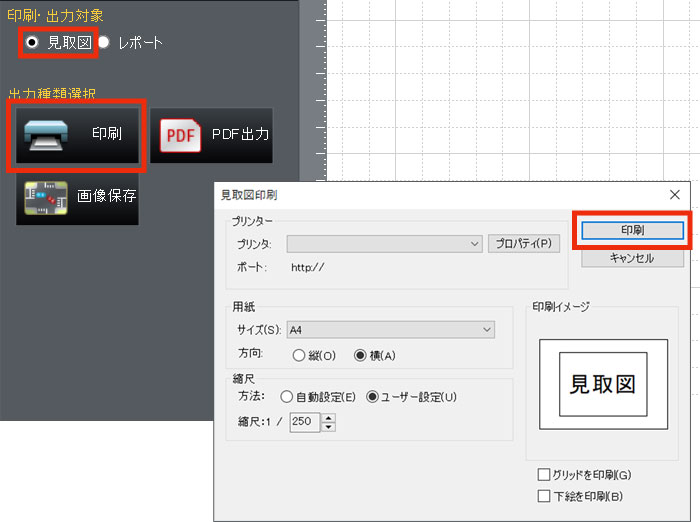Click the http:// port value text
Image resolution: width=700 pixels, height=522 pixels.
point(308,267)
